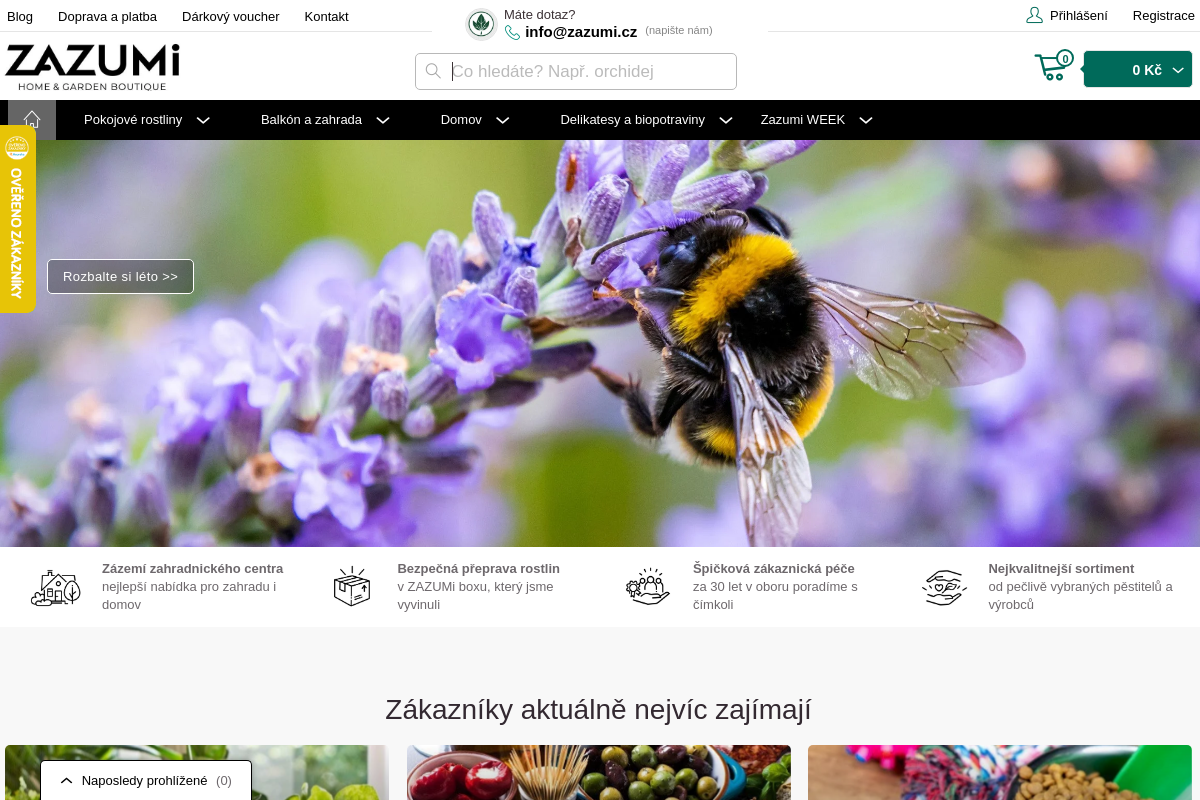Click the garden center house icon
The image size is (1200, 800).
pos(56,588)
